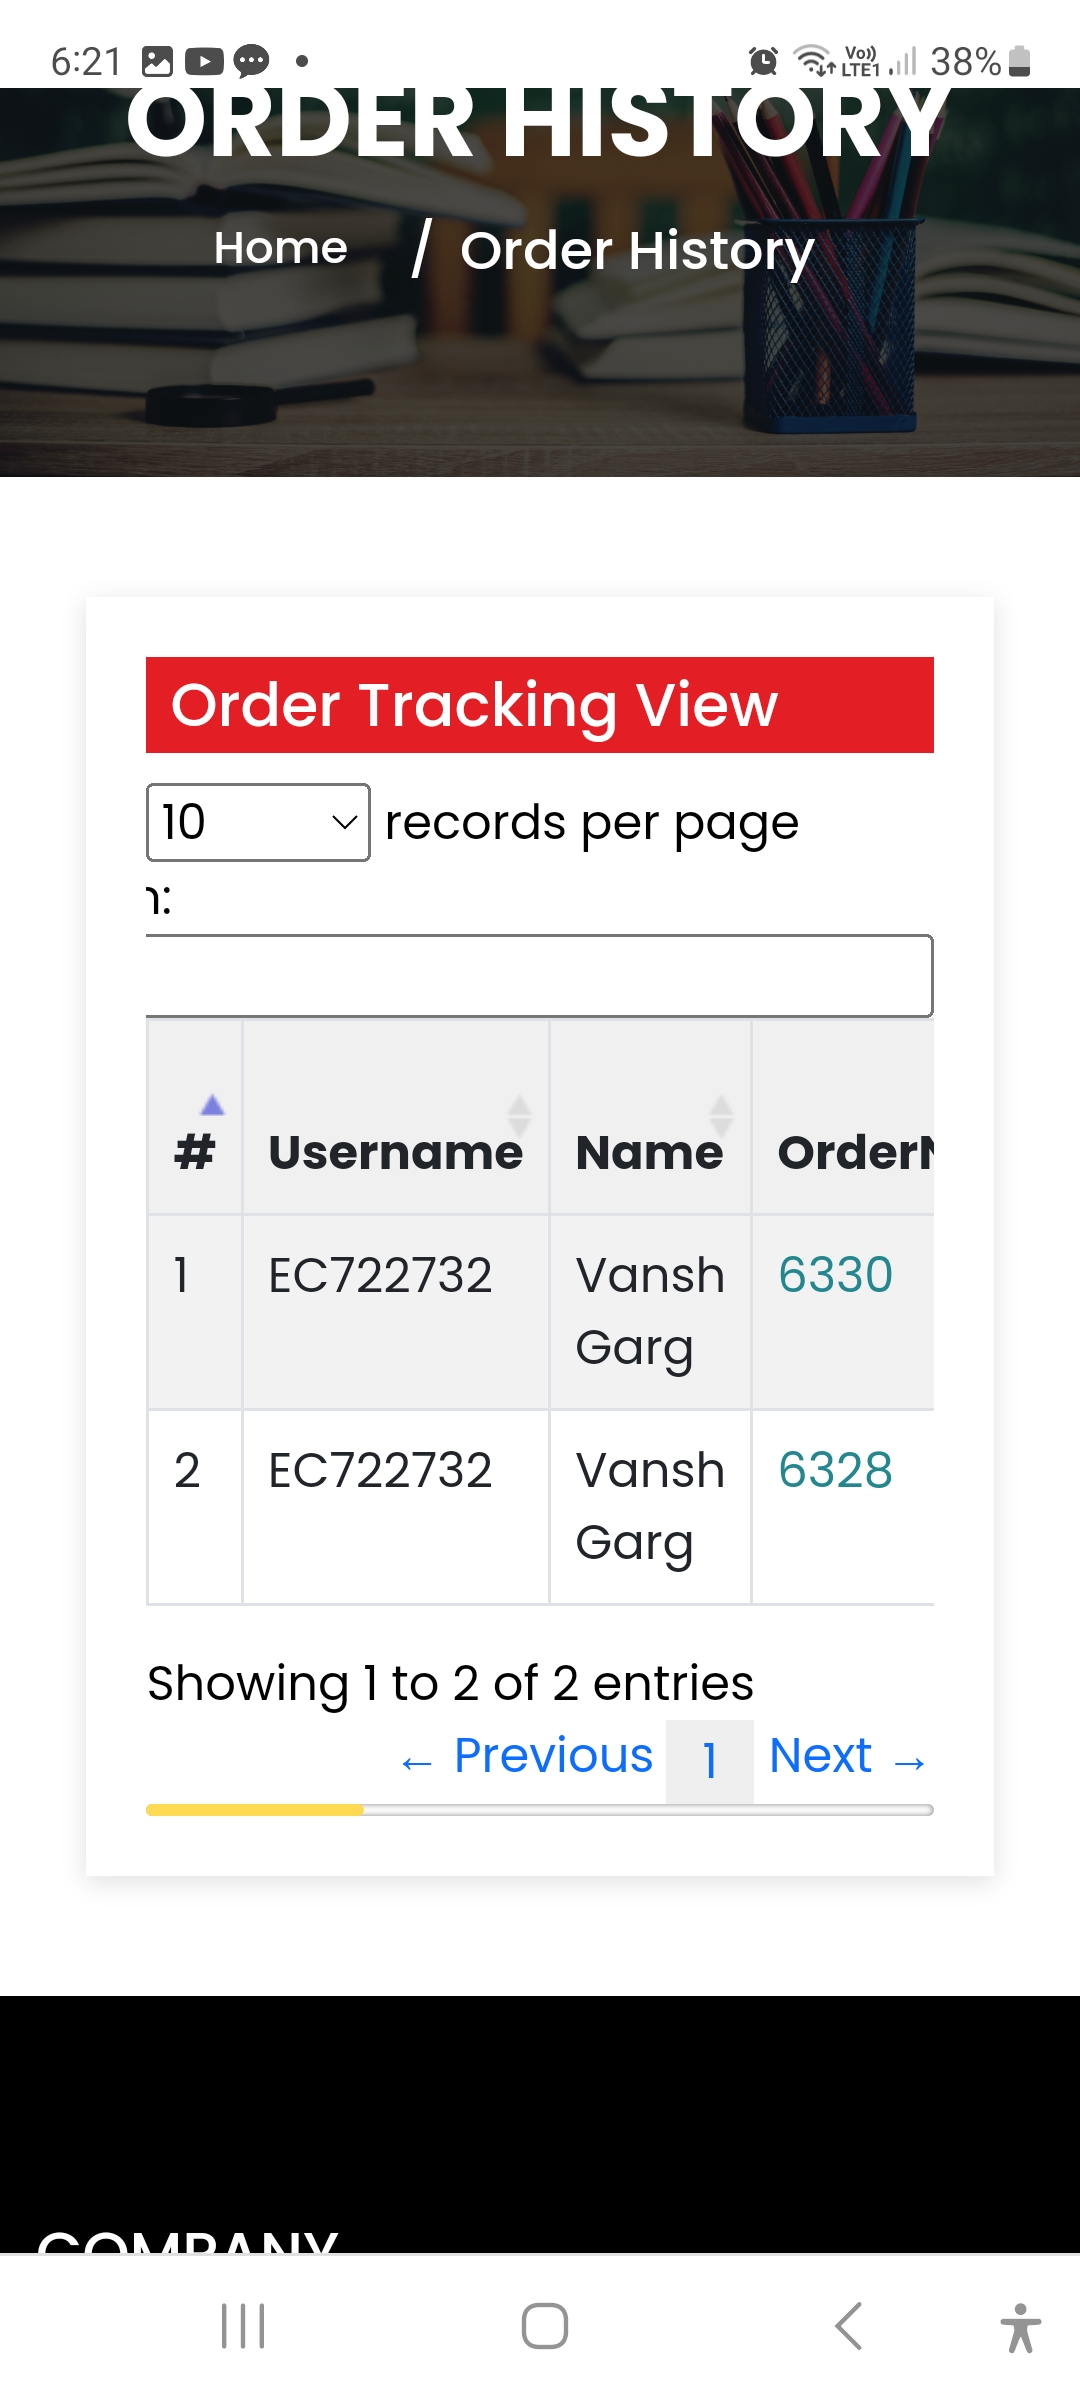Tap the battery status icon
Screen dimensions: 1080x2400
(x=1019, y=61)
